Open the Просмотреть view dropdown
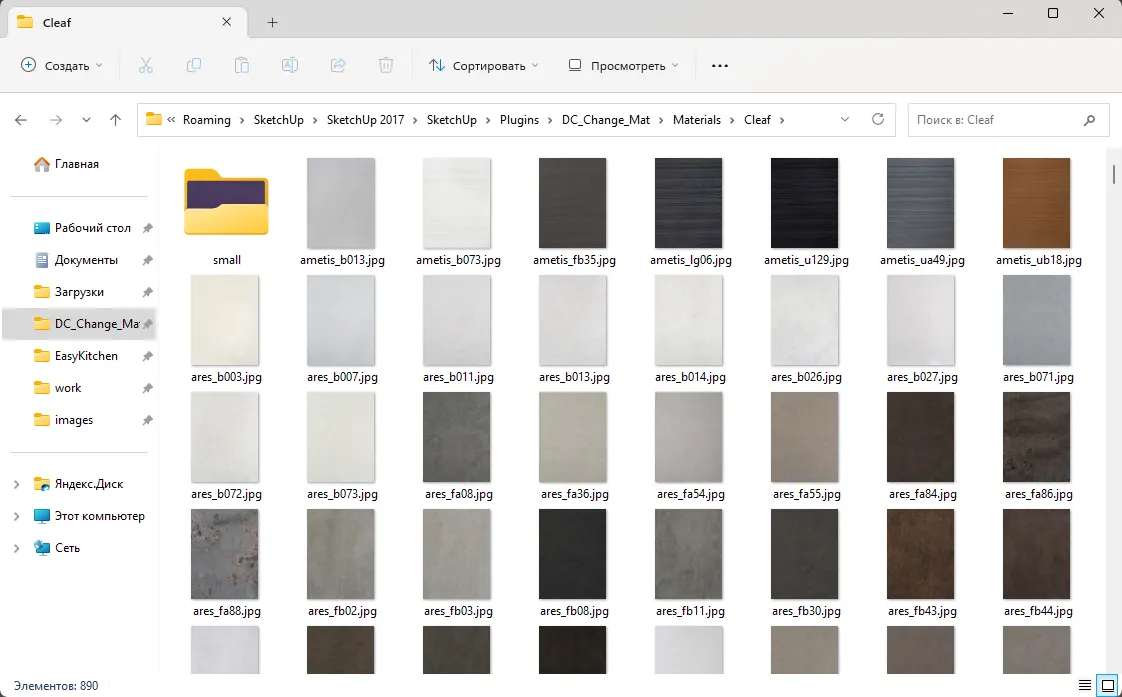 click(x=623, y=65)
